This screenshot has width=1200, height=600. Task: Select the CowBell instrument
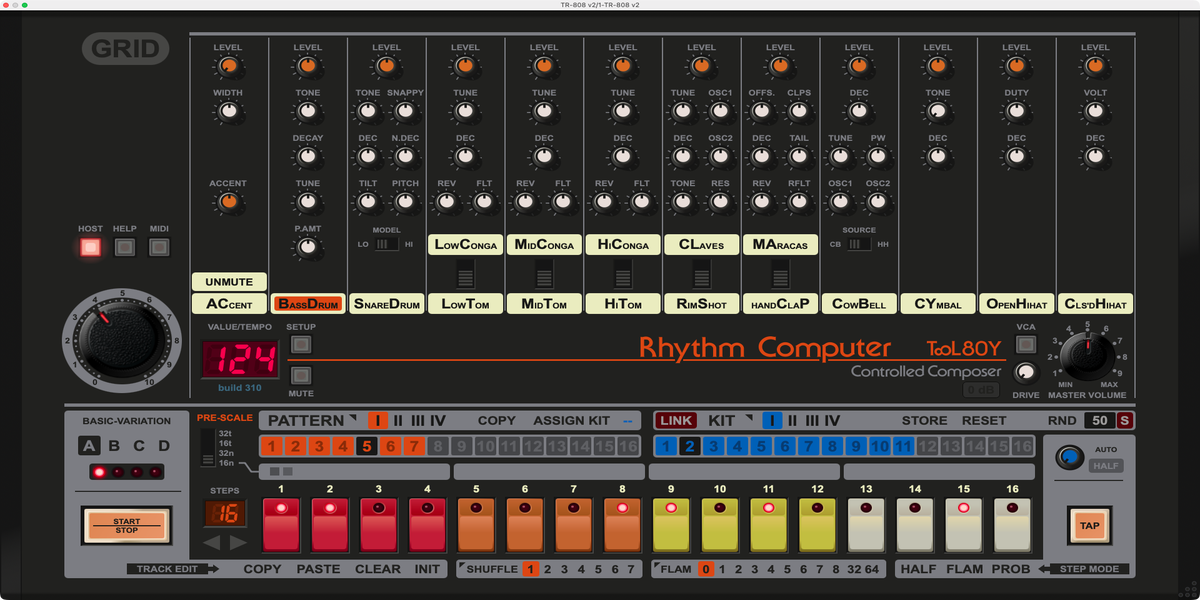click(x=859, y=304)
